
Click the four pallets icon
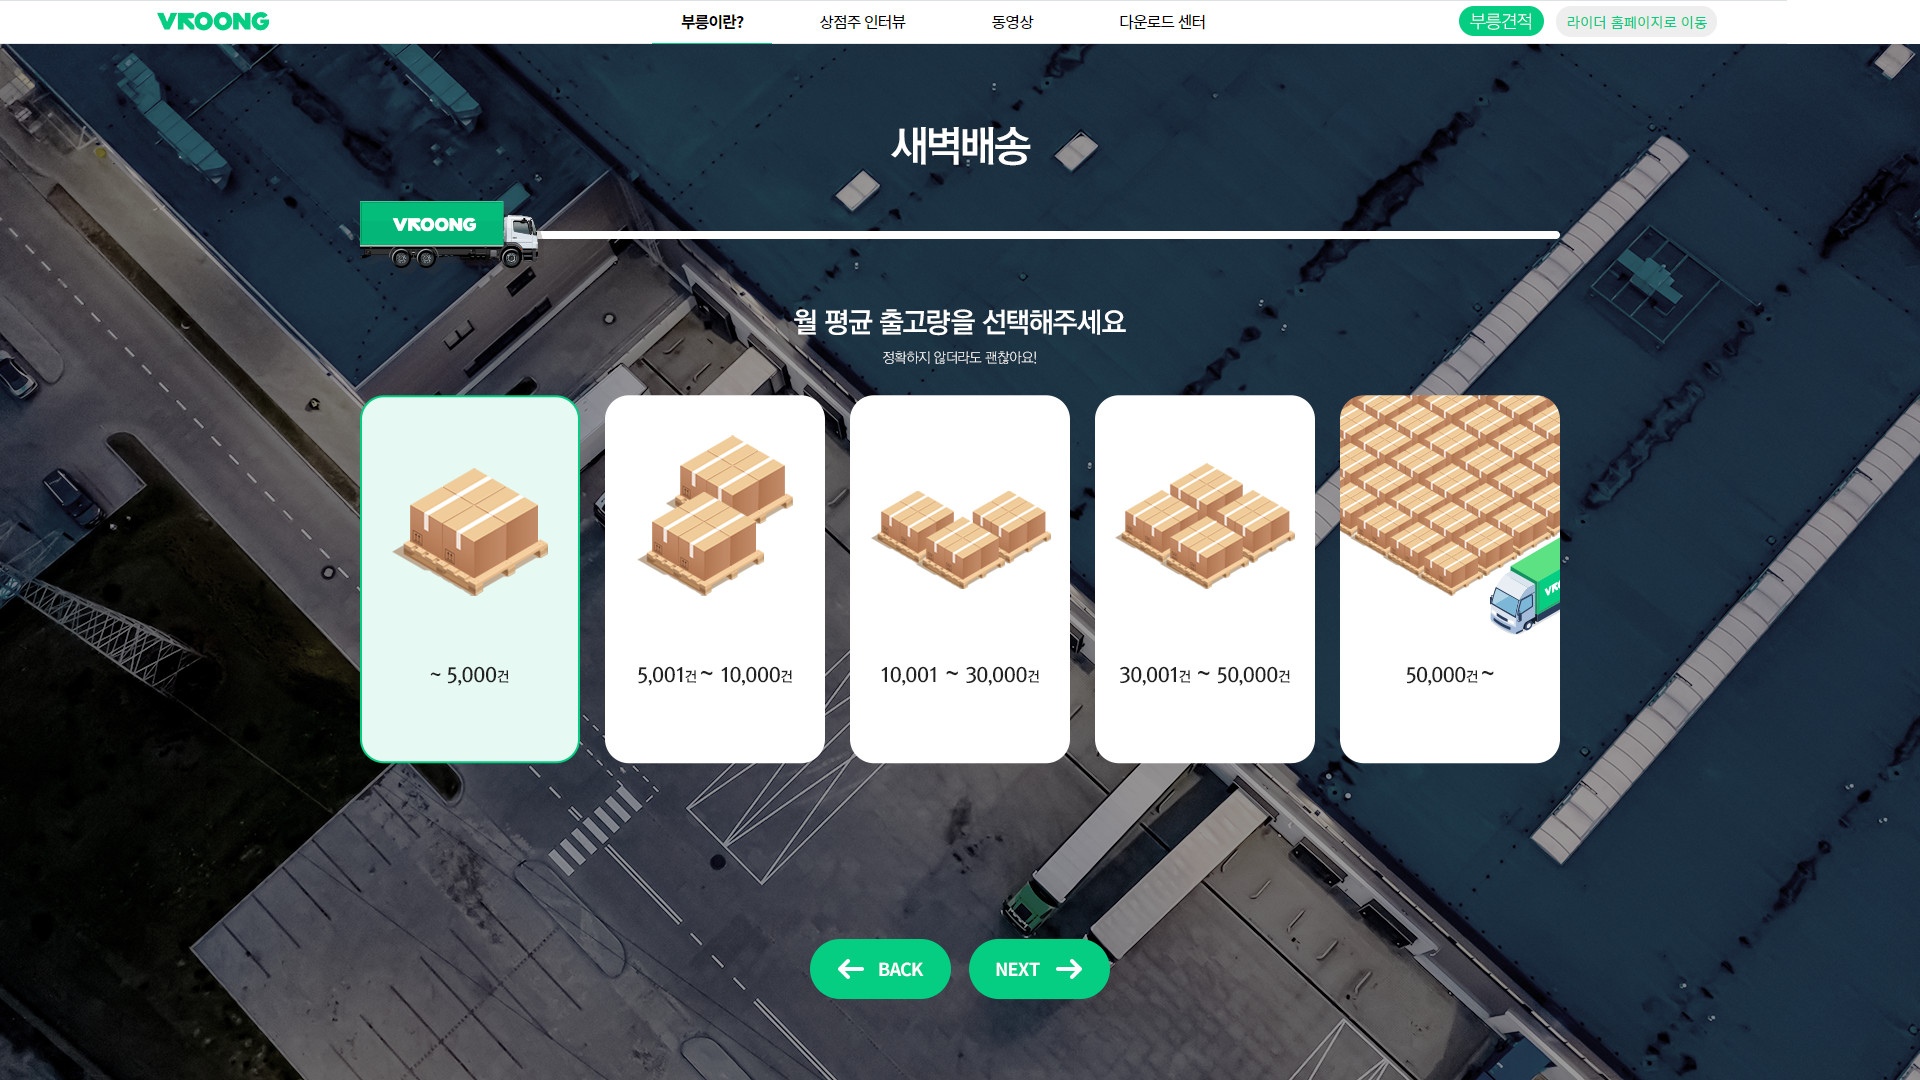pos(1205,526)
